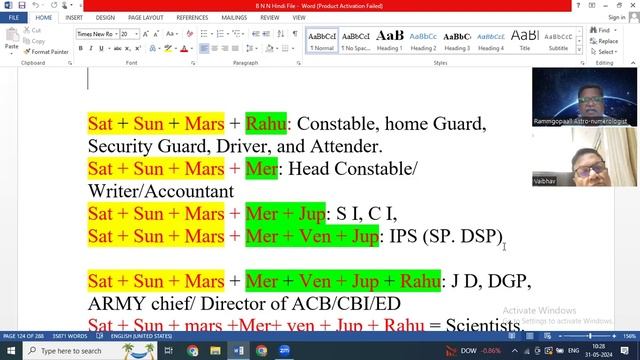Viewport: 640px width, 360px height.
Task: Shrink the font size
Action: (156, 34)
